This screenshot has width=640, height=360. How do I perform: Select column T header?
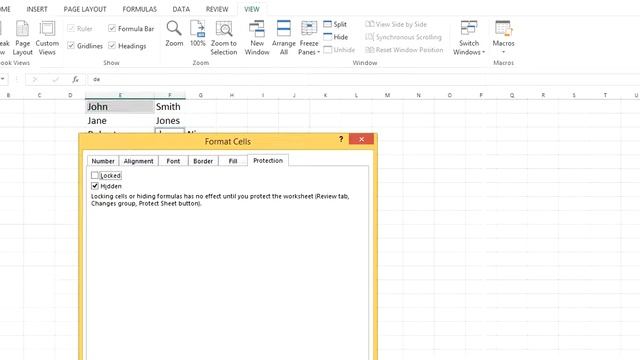click(605, 95)
